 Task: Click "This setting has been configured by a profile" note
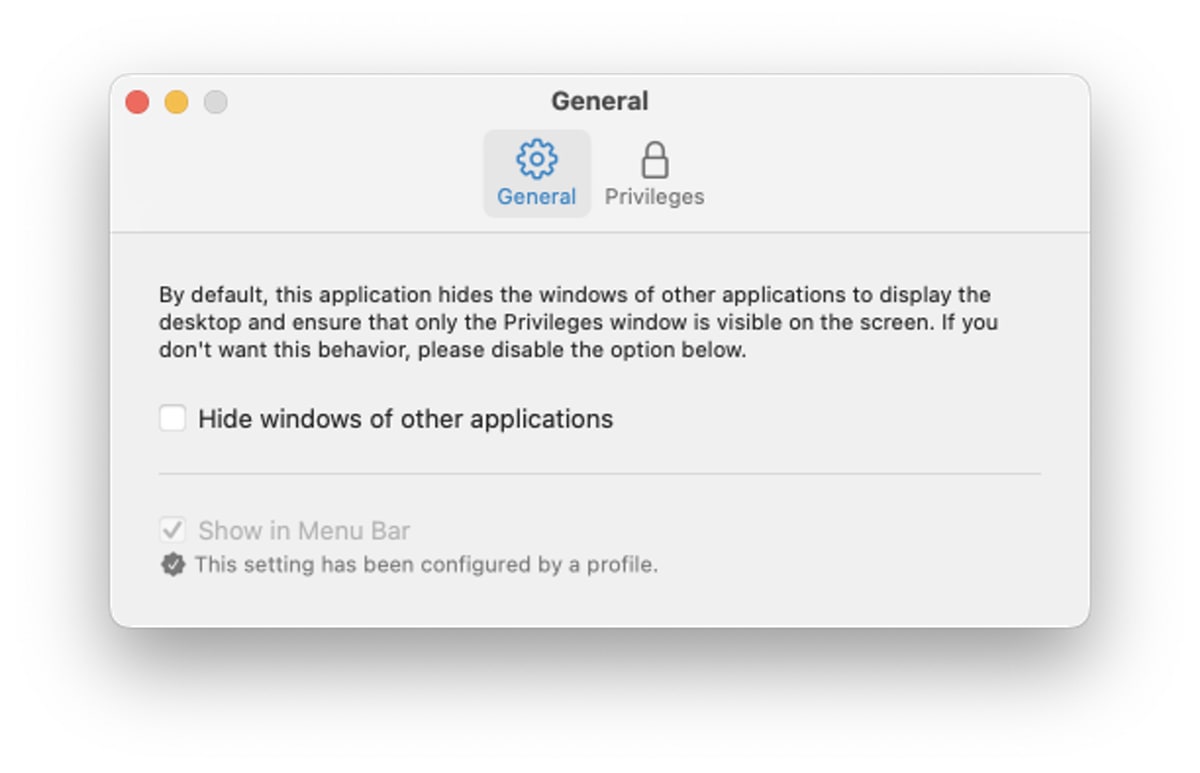(x=426, y=565)
